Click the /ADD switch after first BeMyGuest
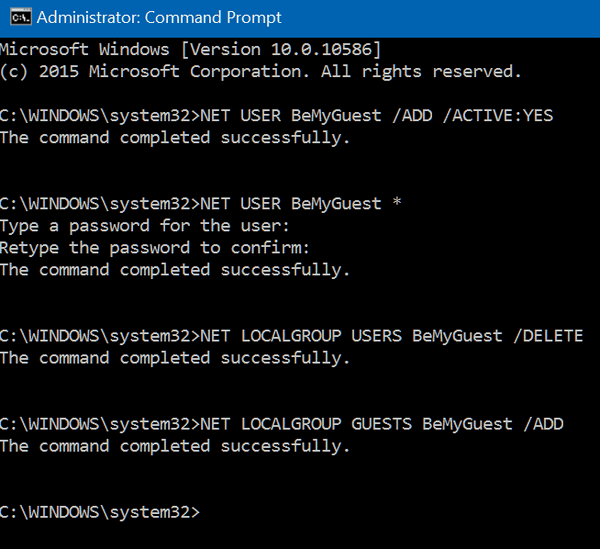Screen dimensions: 600x549 pyautogui.click(x=412, y=116)
